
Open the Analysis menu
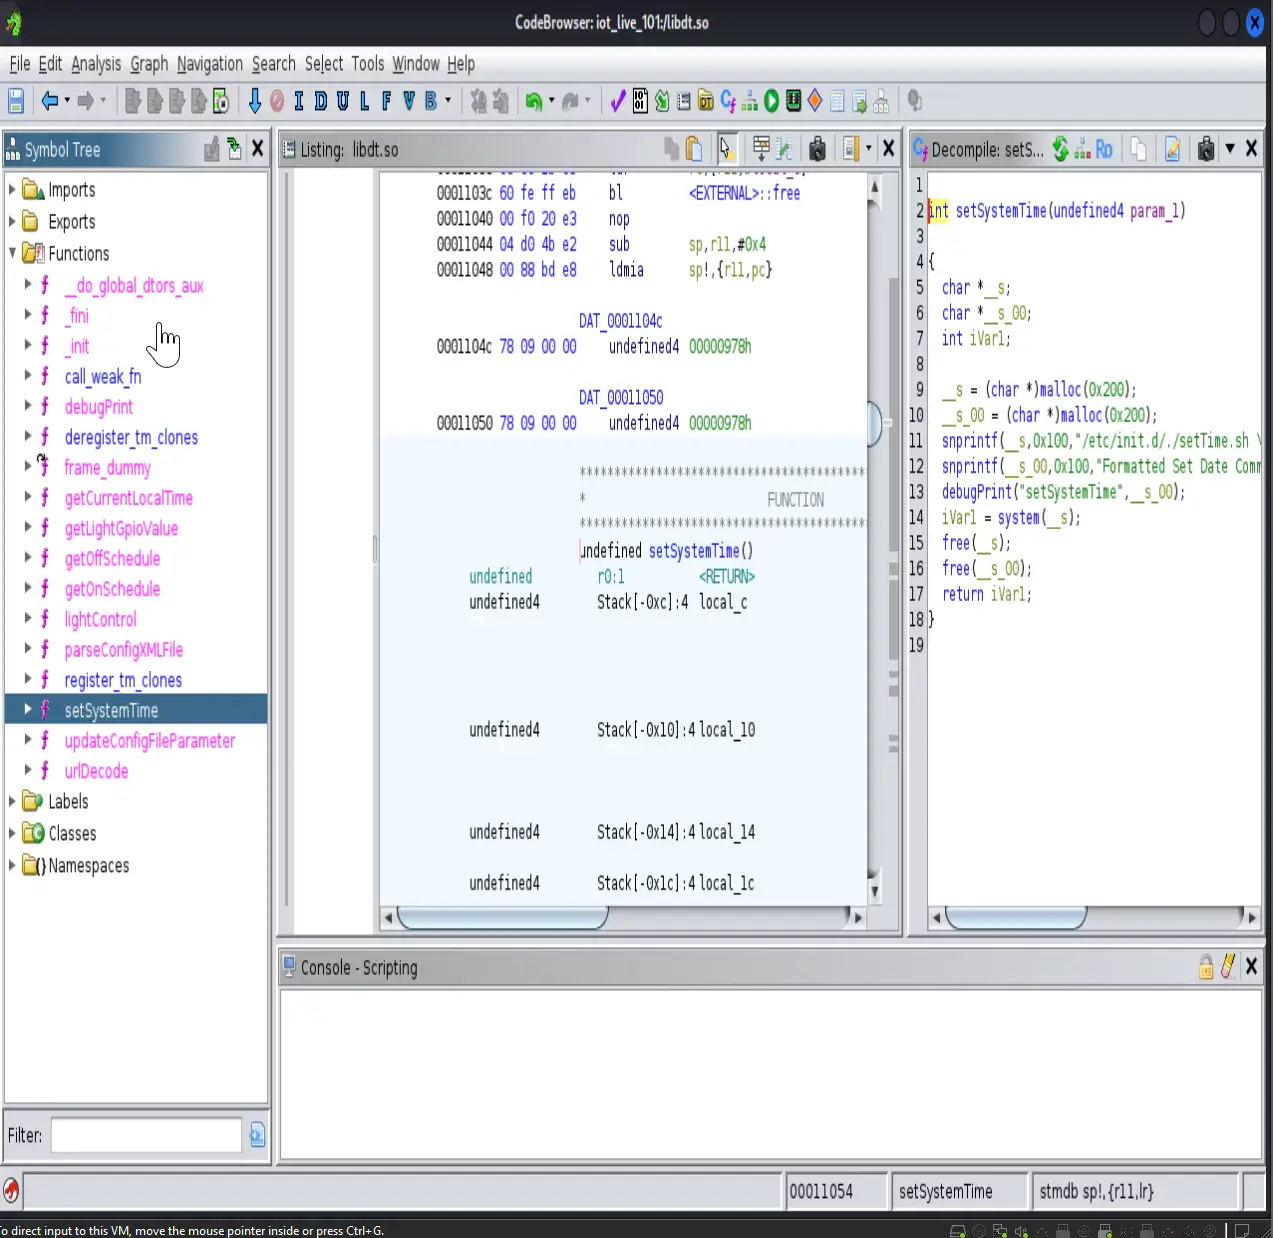coord(95,63)
